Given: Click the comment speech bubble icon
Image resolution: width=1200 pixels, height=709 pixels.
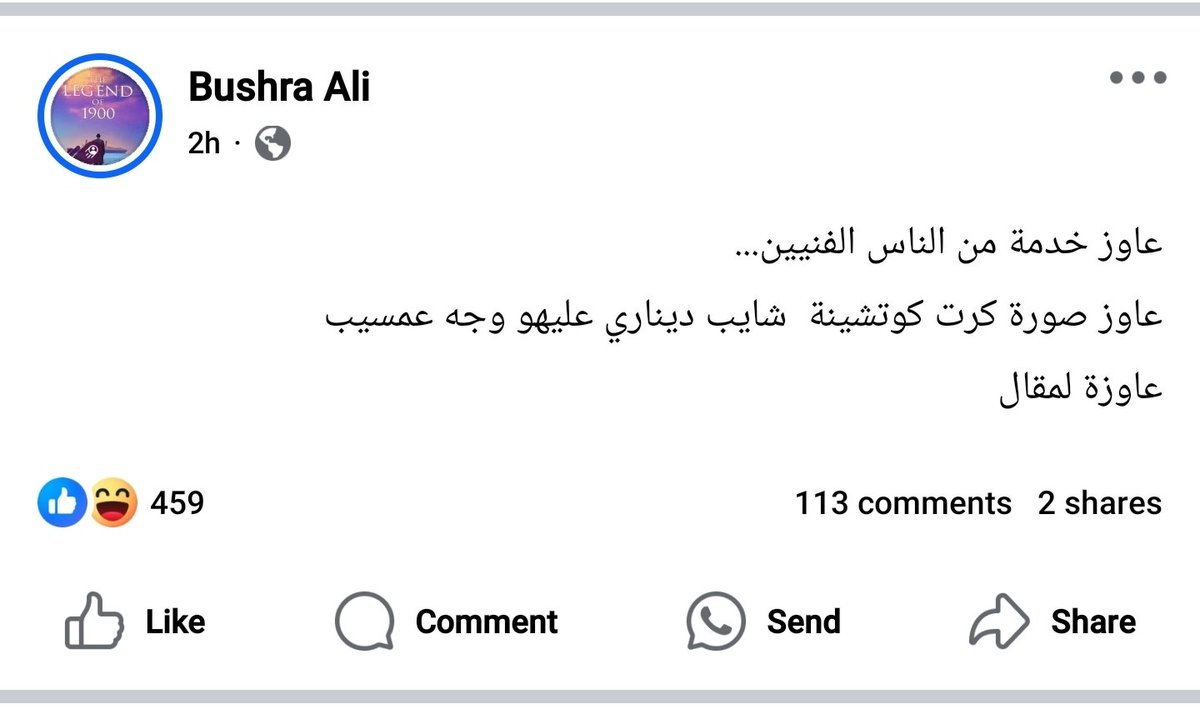Looking at the screenshot, I should (x=364, y=622).
